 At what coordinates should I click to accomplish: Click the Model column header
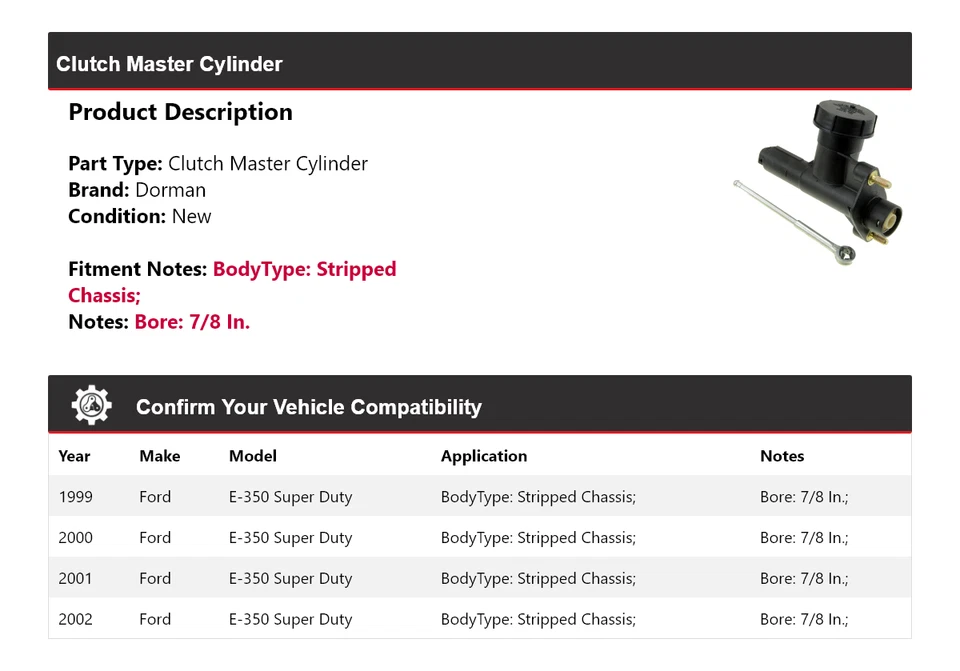click(252, 456)
